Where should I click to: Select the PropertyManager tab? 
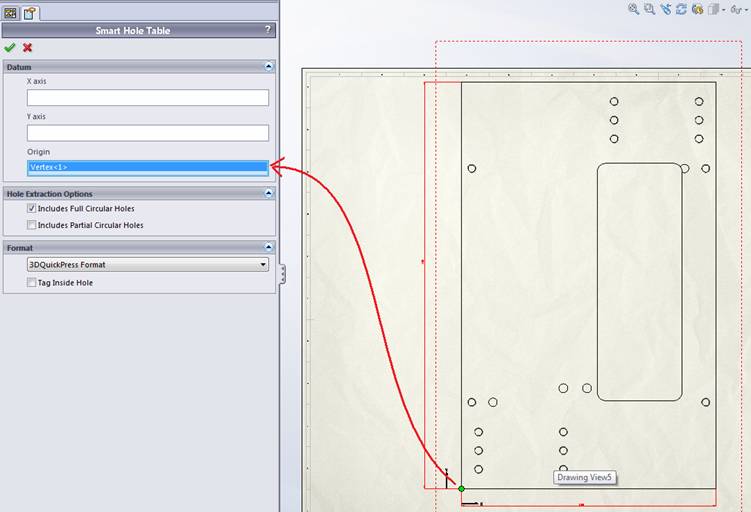[30, 13]
